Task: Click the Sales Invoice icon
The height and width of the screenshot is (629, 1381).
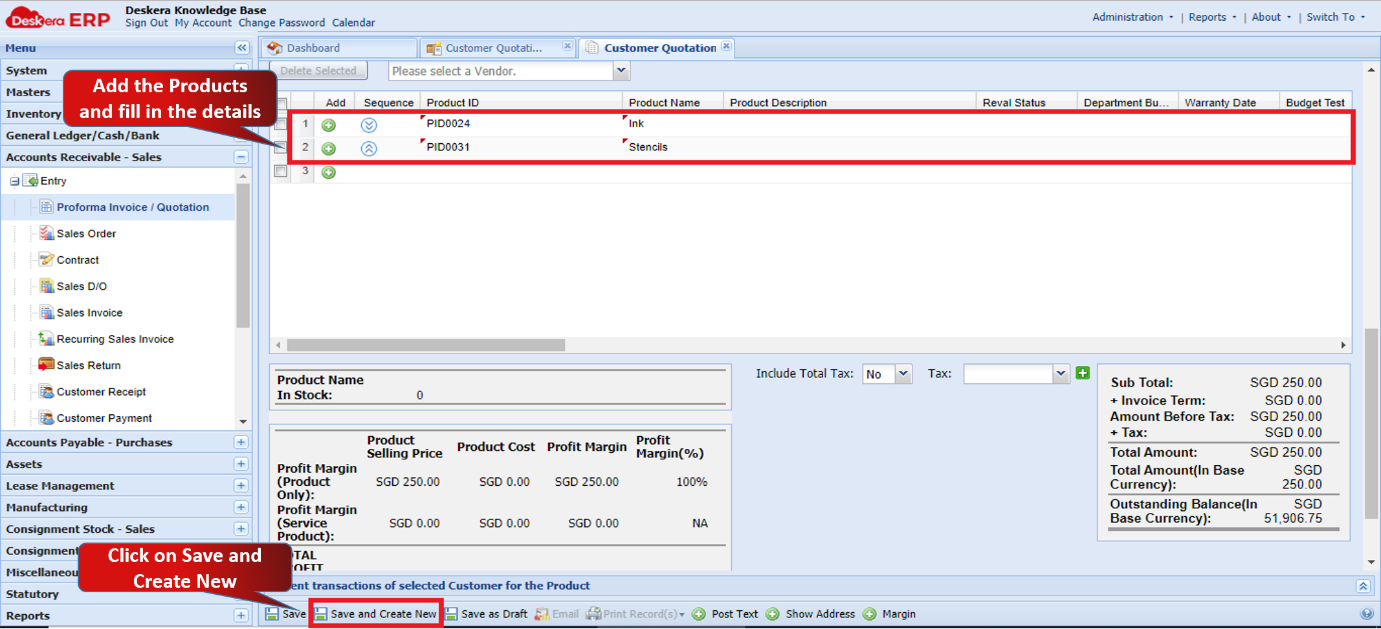Action: pos(47,312)
